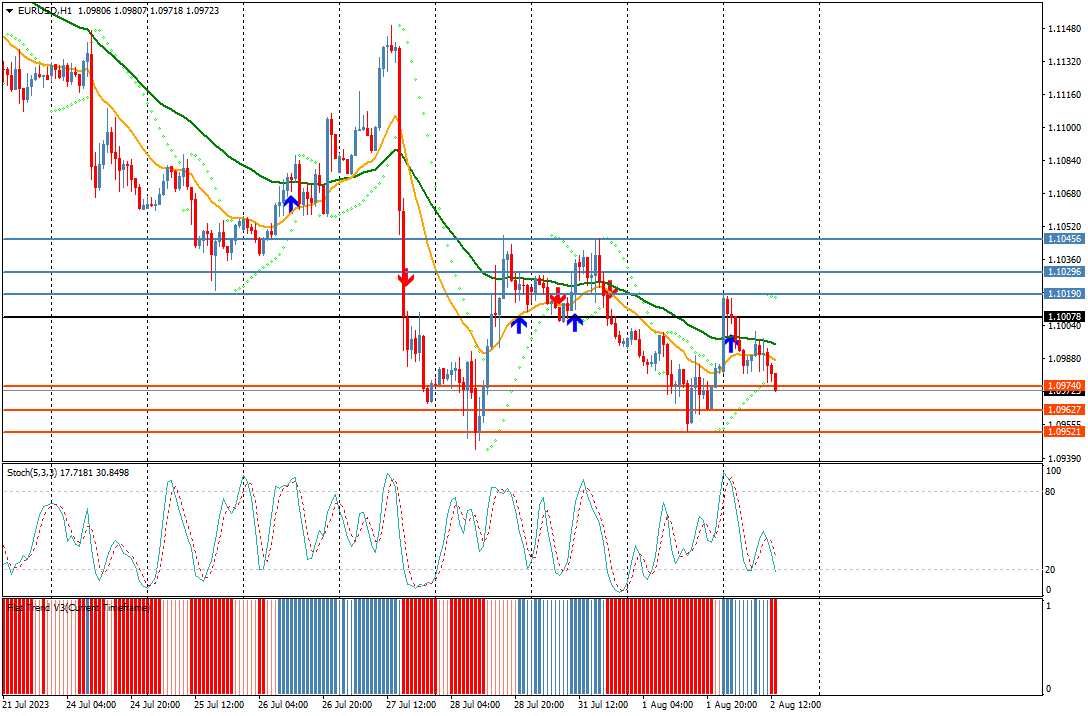Click the 1.11480 price axis value
The image size is (1088, 716).
1064,28
